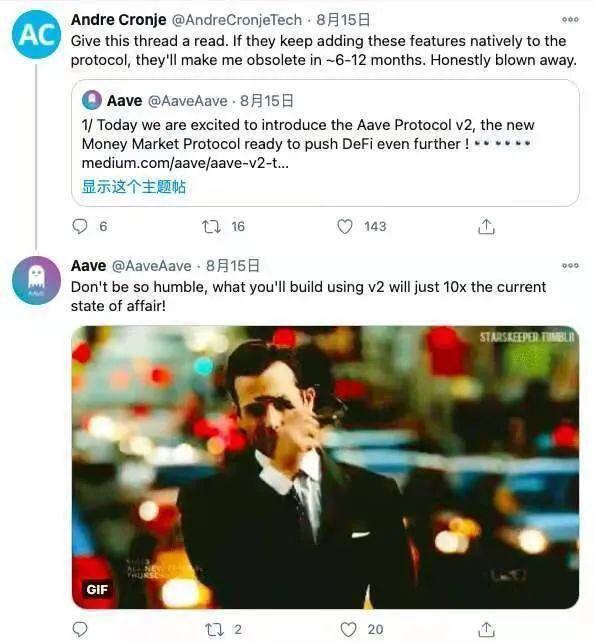Screen dimensions: 594x643
Task: Open the @AaveAave handle on the reply
Action: pyautogui.click(x=152, y=266)
